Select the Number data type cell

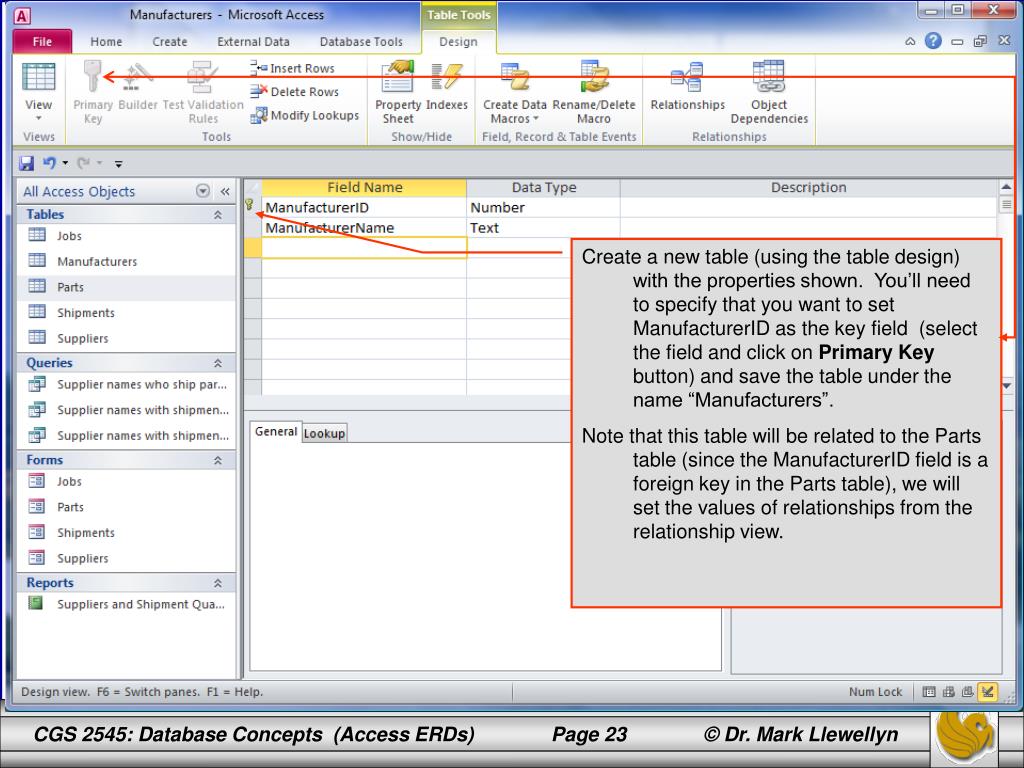tap(543, 208)
